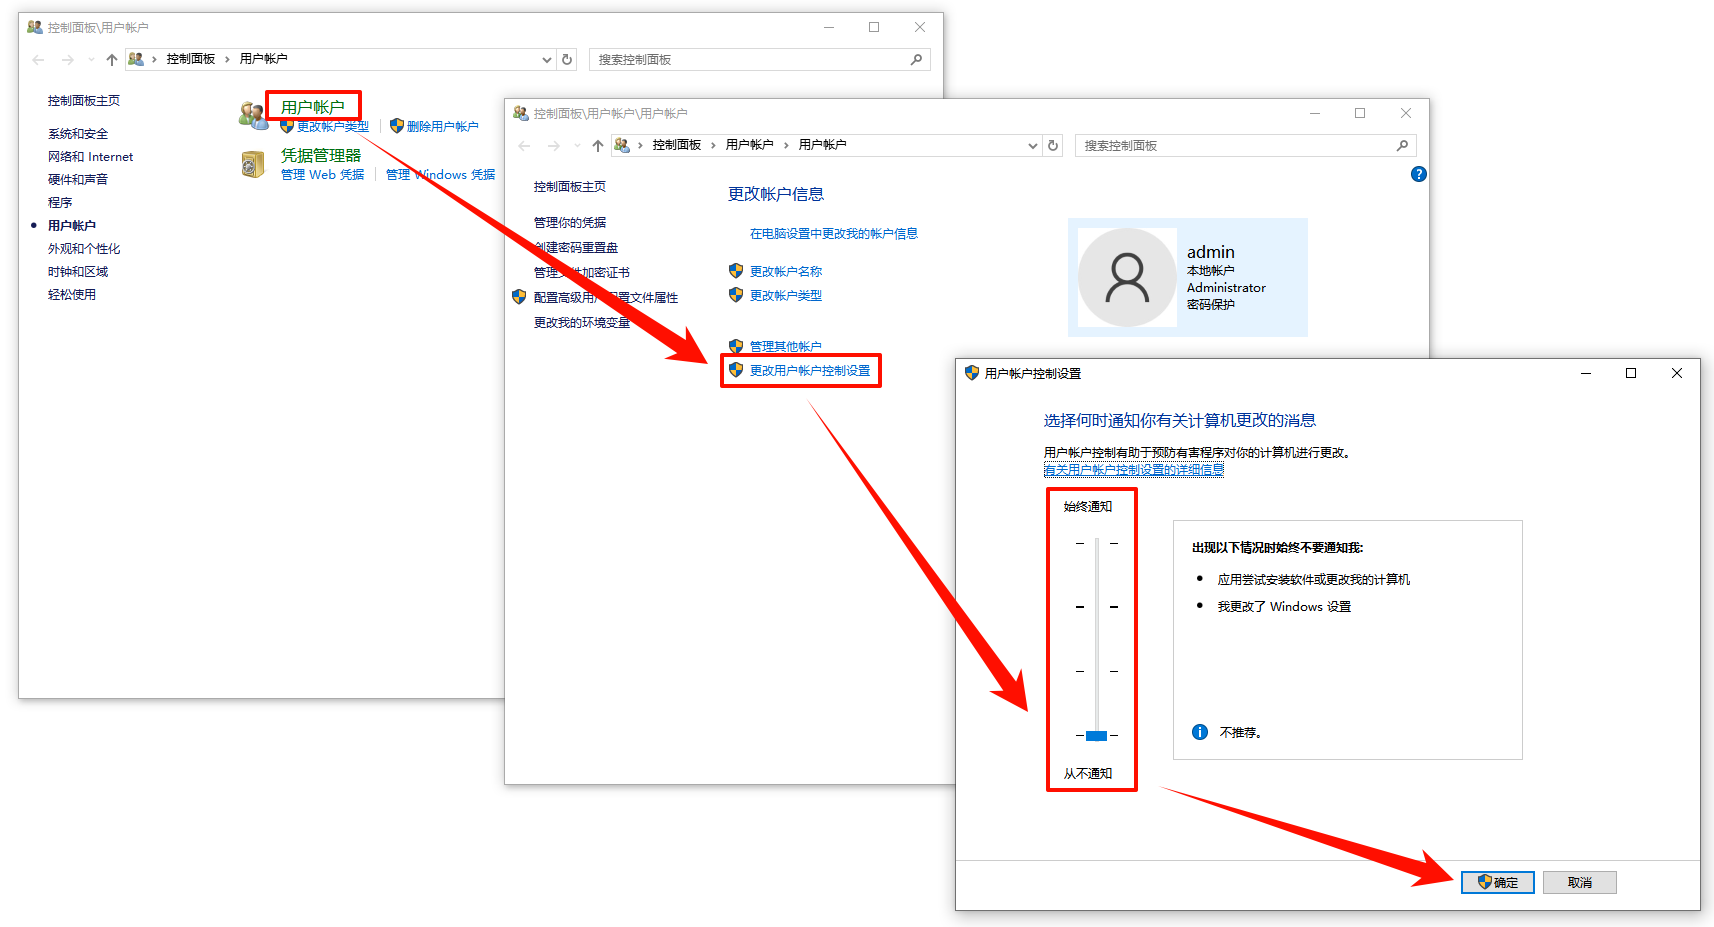This screenshot has width=1714, height=927.
Task: Click search magnifier icon in first window
Action: coord(916,60)
